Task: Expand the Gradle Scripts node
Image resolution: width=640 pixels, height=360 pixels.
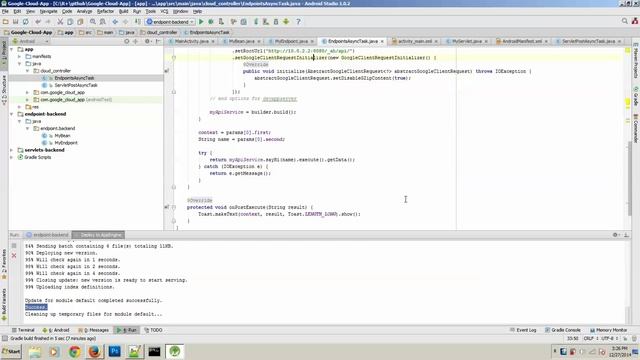Action: [11, 157]
